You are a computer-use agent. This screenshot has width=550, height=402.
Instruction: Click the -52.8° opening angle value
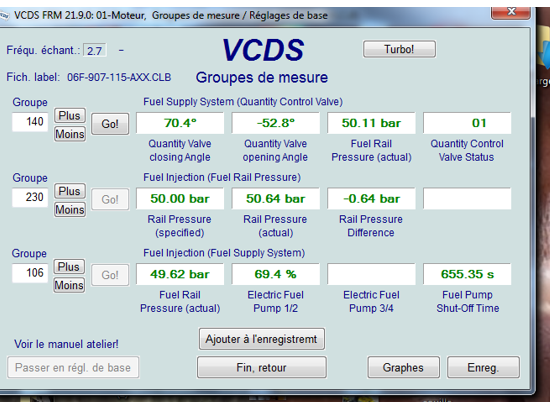click(276, 123)
